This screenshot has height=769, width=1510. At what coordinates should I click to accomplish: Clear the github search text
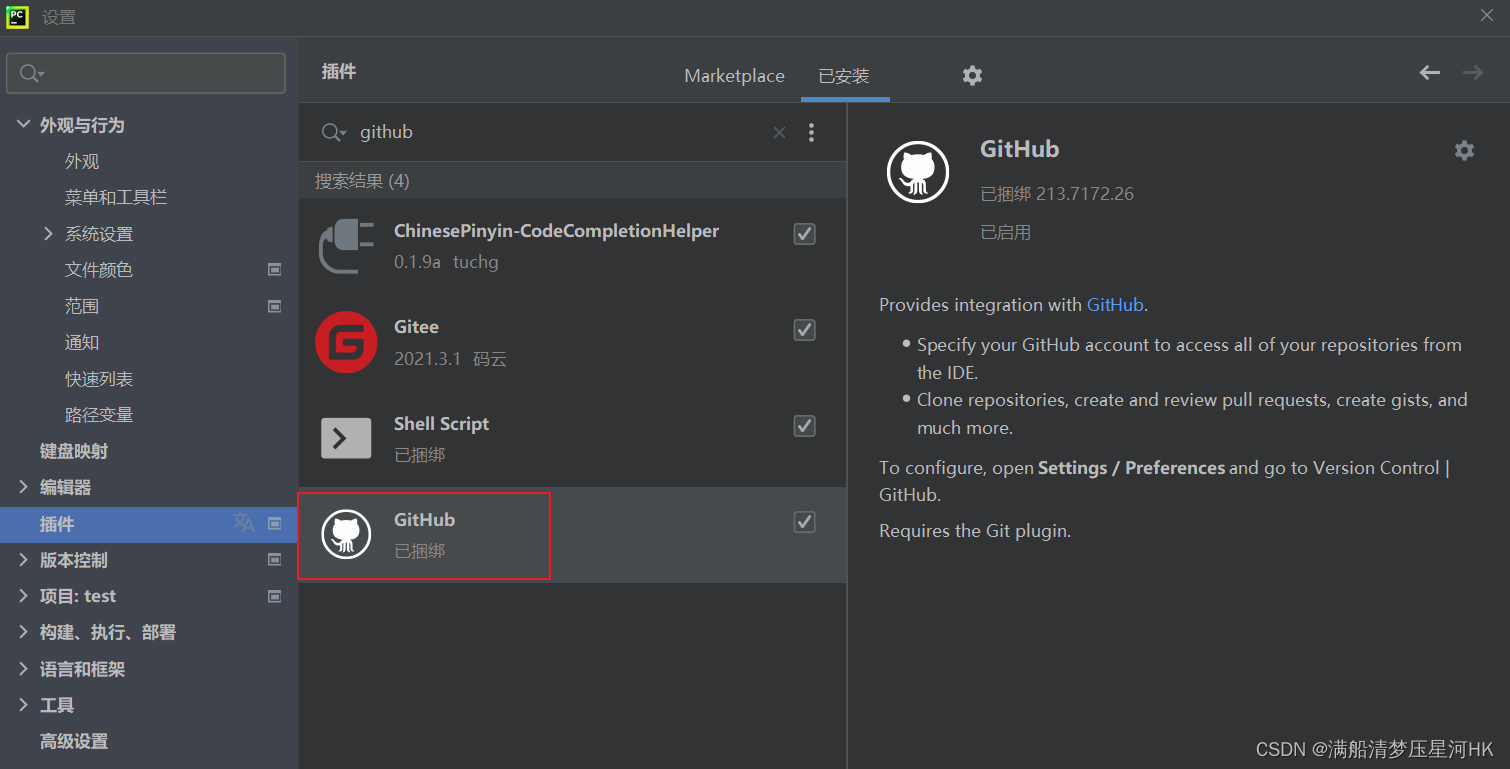point(779,132)
